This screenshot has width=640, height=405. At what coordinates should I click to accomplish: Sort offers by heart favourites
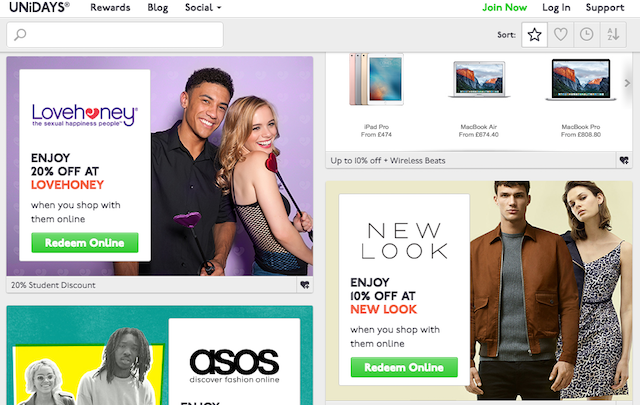560,35
